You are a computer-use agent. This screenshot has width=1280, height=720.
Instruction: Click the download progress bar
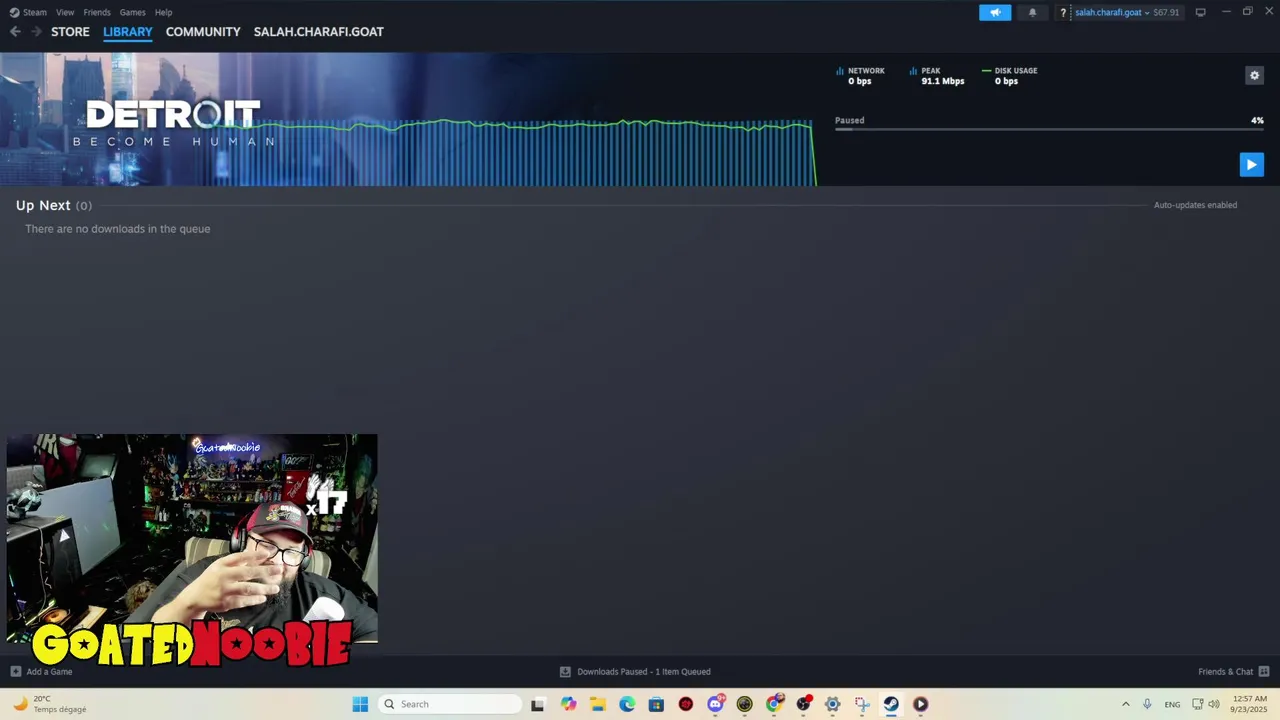[1049, 129]
